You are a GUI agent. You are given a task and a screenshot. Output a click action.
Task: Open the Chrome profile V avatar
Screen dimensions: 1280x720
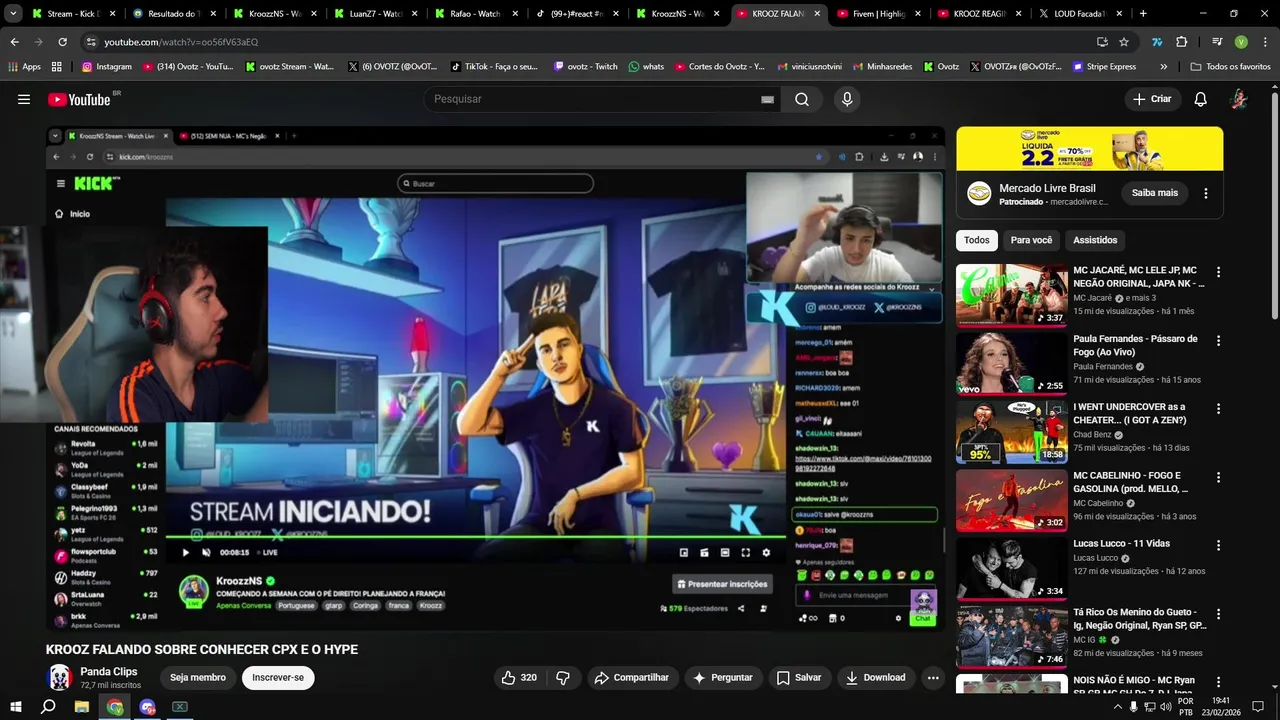tap(1241, 42)
